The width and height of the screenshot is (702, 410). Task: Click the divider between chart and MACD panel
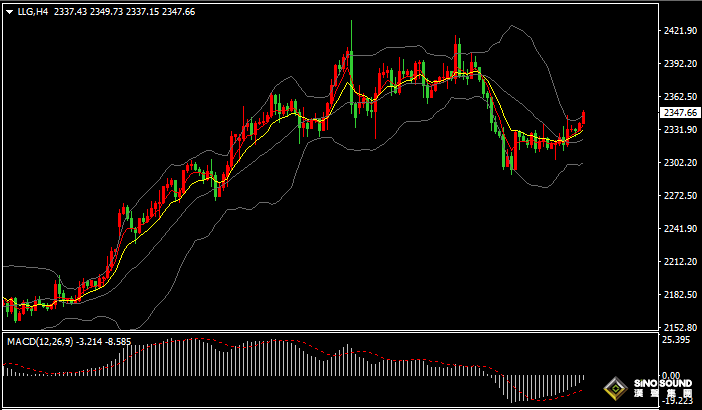coord(330,332)
